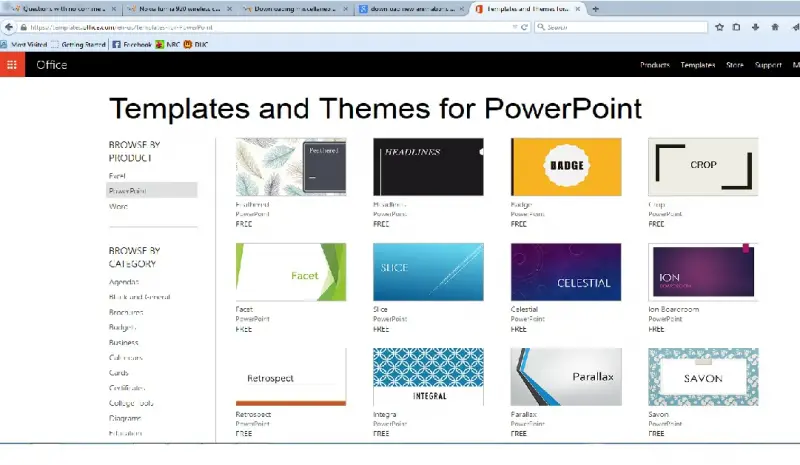
Task: Open the Office app launcher waffle icon
Action: (x=12, y=65)
